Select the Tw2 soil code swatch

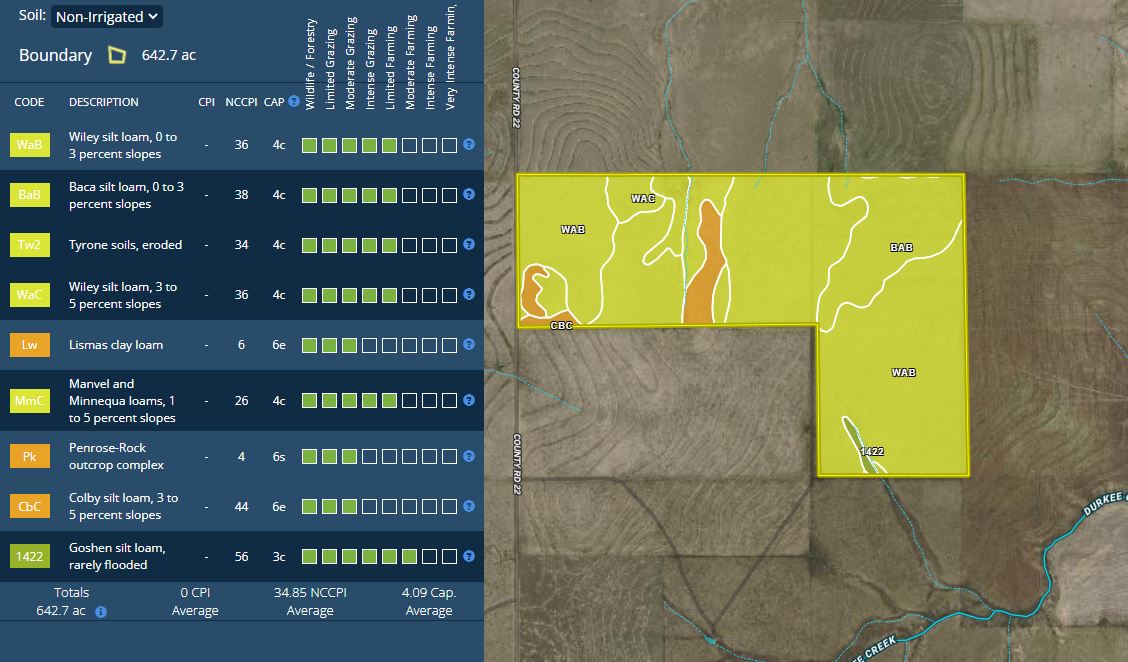pos(29,245)
